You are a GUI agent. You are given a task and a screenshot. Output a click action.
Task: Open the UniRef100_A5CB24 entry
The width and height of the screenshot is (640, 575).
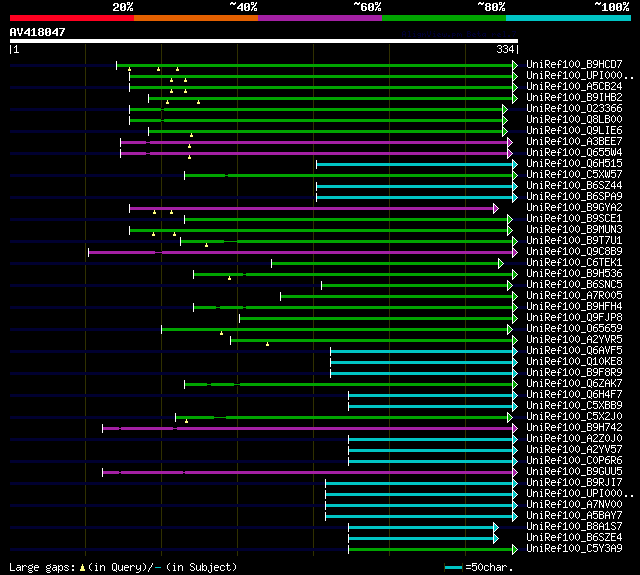point(574,87)
